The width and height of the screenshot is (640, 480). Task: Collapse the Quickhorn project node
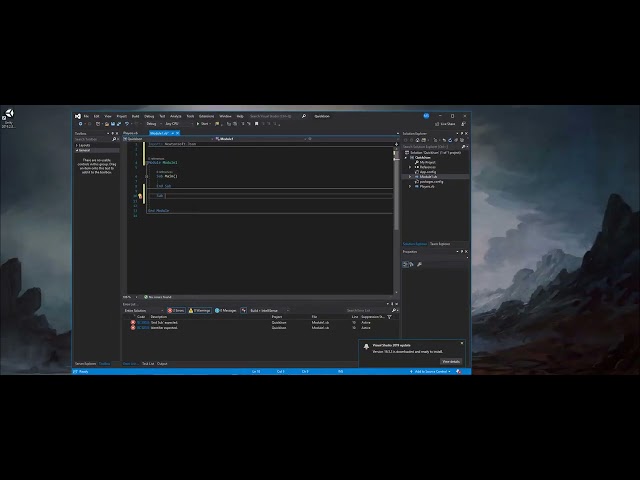tap(406, 158)
